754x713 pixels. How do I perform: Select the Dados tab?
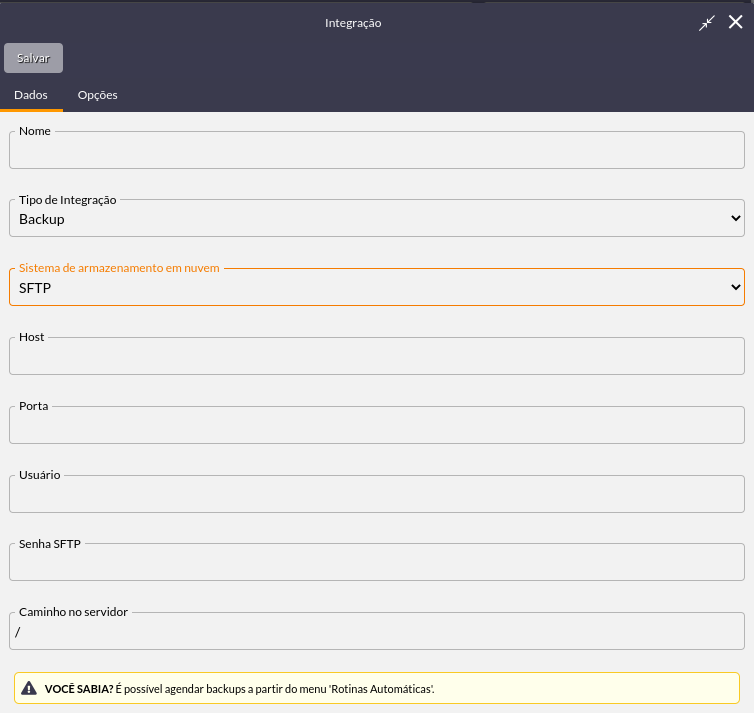31,95
